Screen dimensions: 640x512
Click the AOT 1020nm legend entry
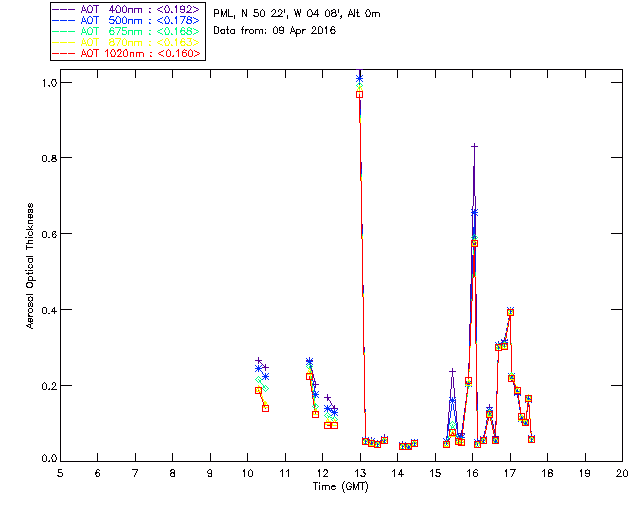[126, 53]
